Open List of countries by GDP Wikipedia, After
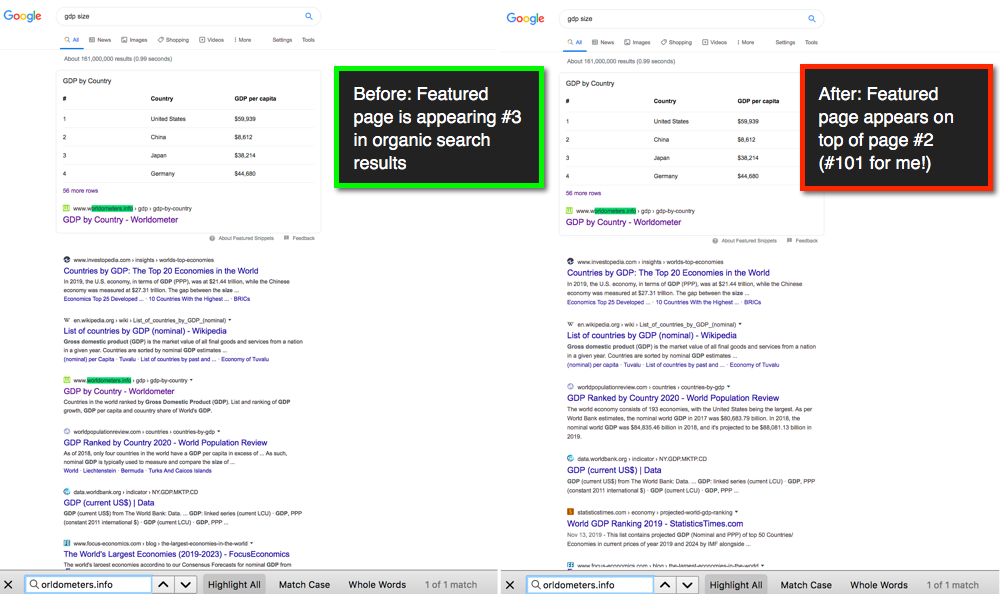Image resolution: width=1000 pixels, height=594 pixels. (652, 335)
